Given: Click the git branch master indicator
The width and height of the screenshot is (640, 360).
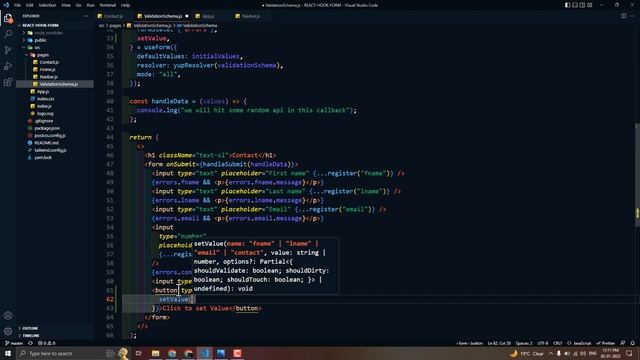Looking at the screenshot, I should 14,343.
